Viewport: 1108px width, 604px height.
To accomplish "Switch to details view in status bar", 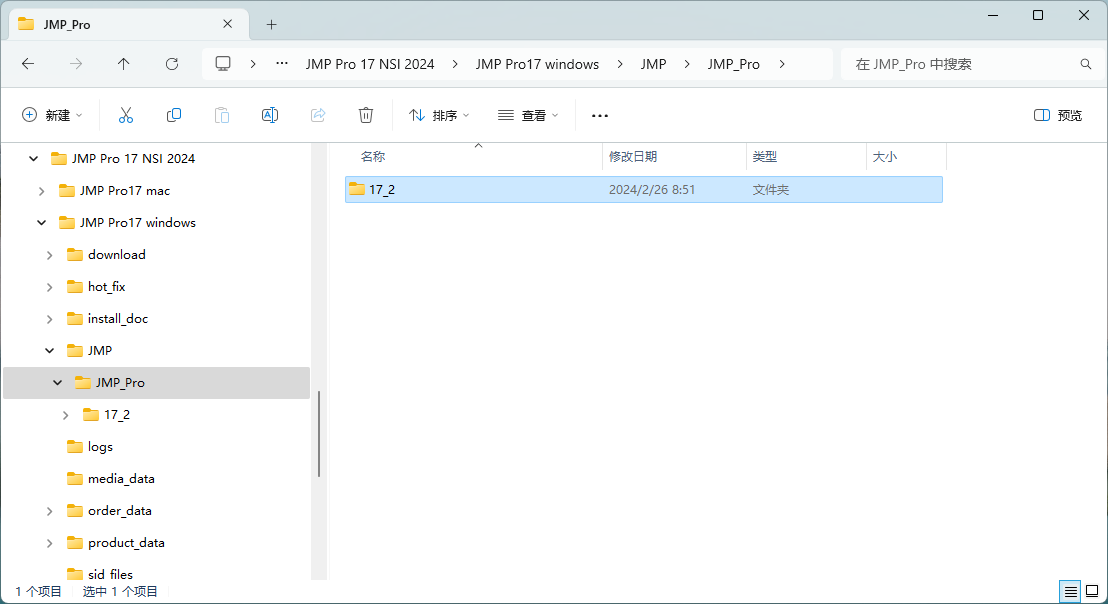I will coord(1071,591).
